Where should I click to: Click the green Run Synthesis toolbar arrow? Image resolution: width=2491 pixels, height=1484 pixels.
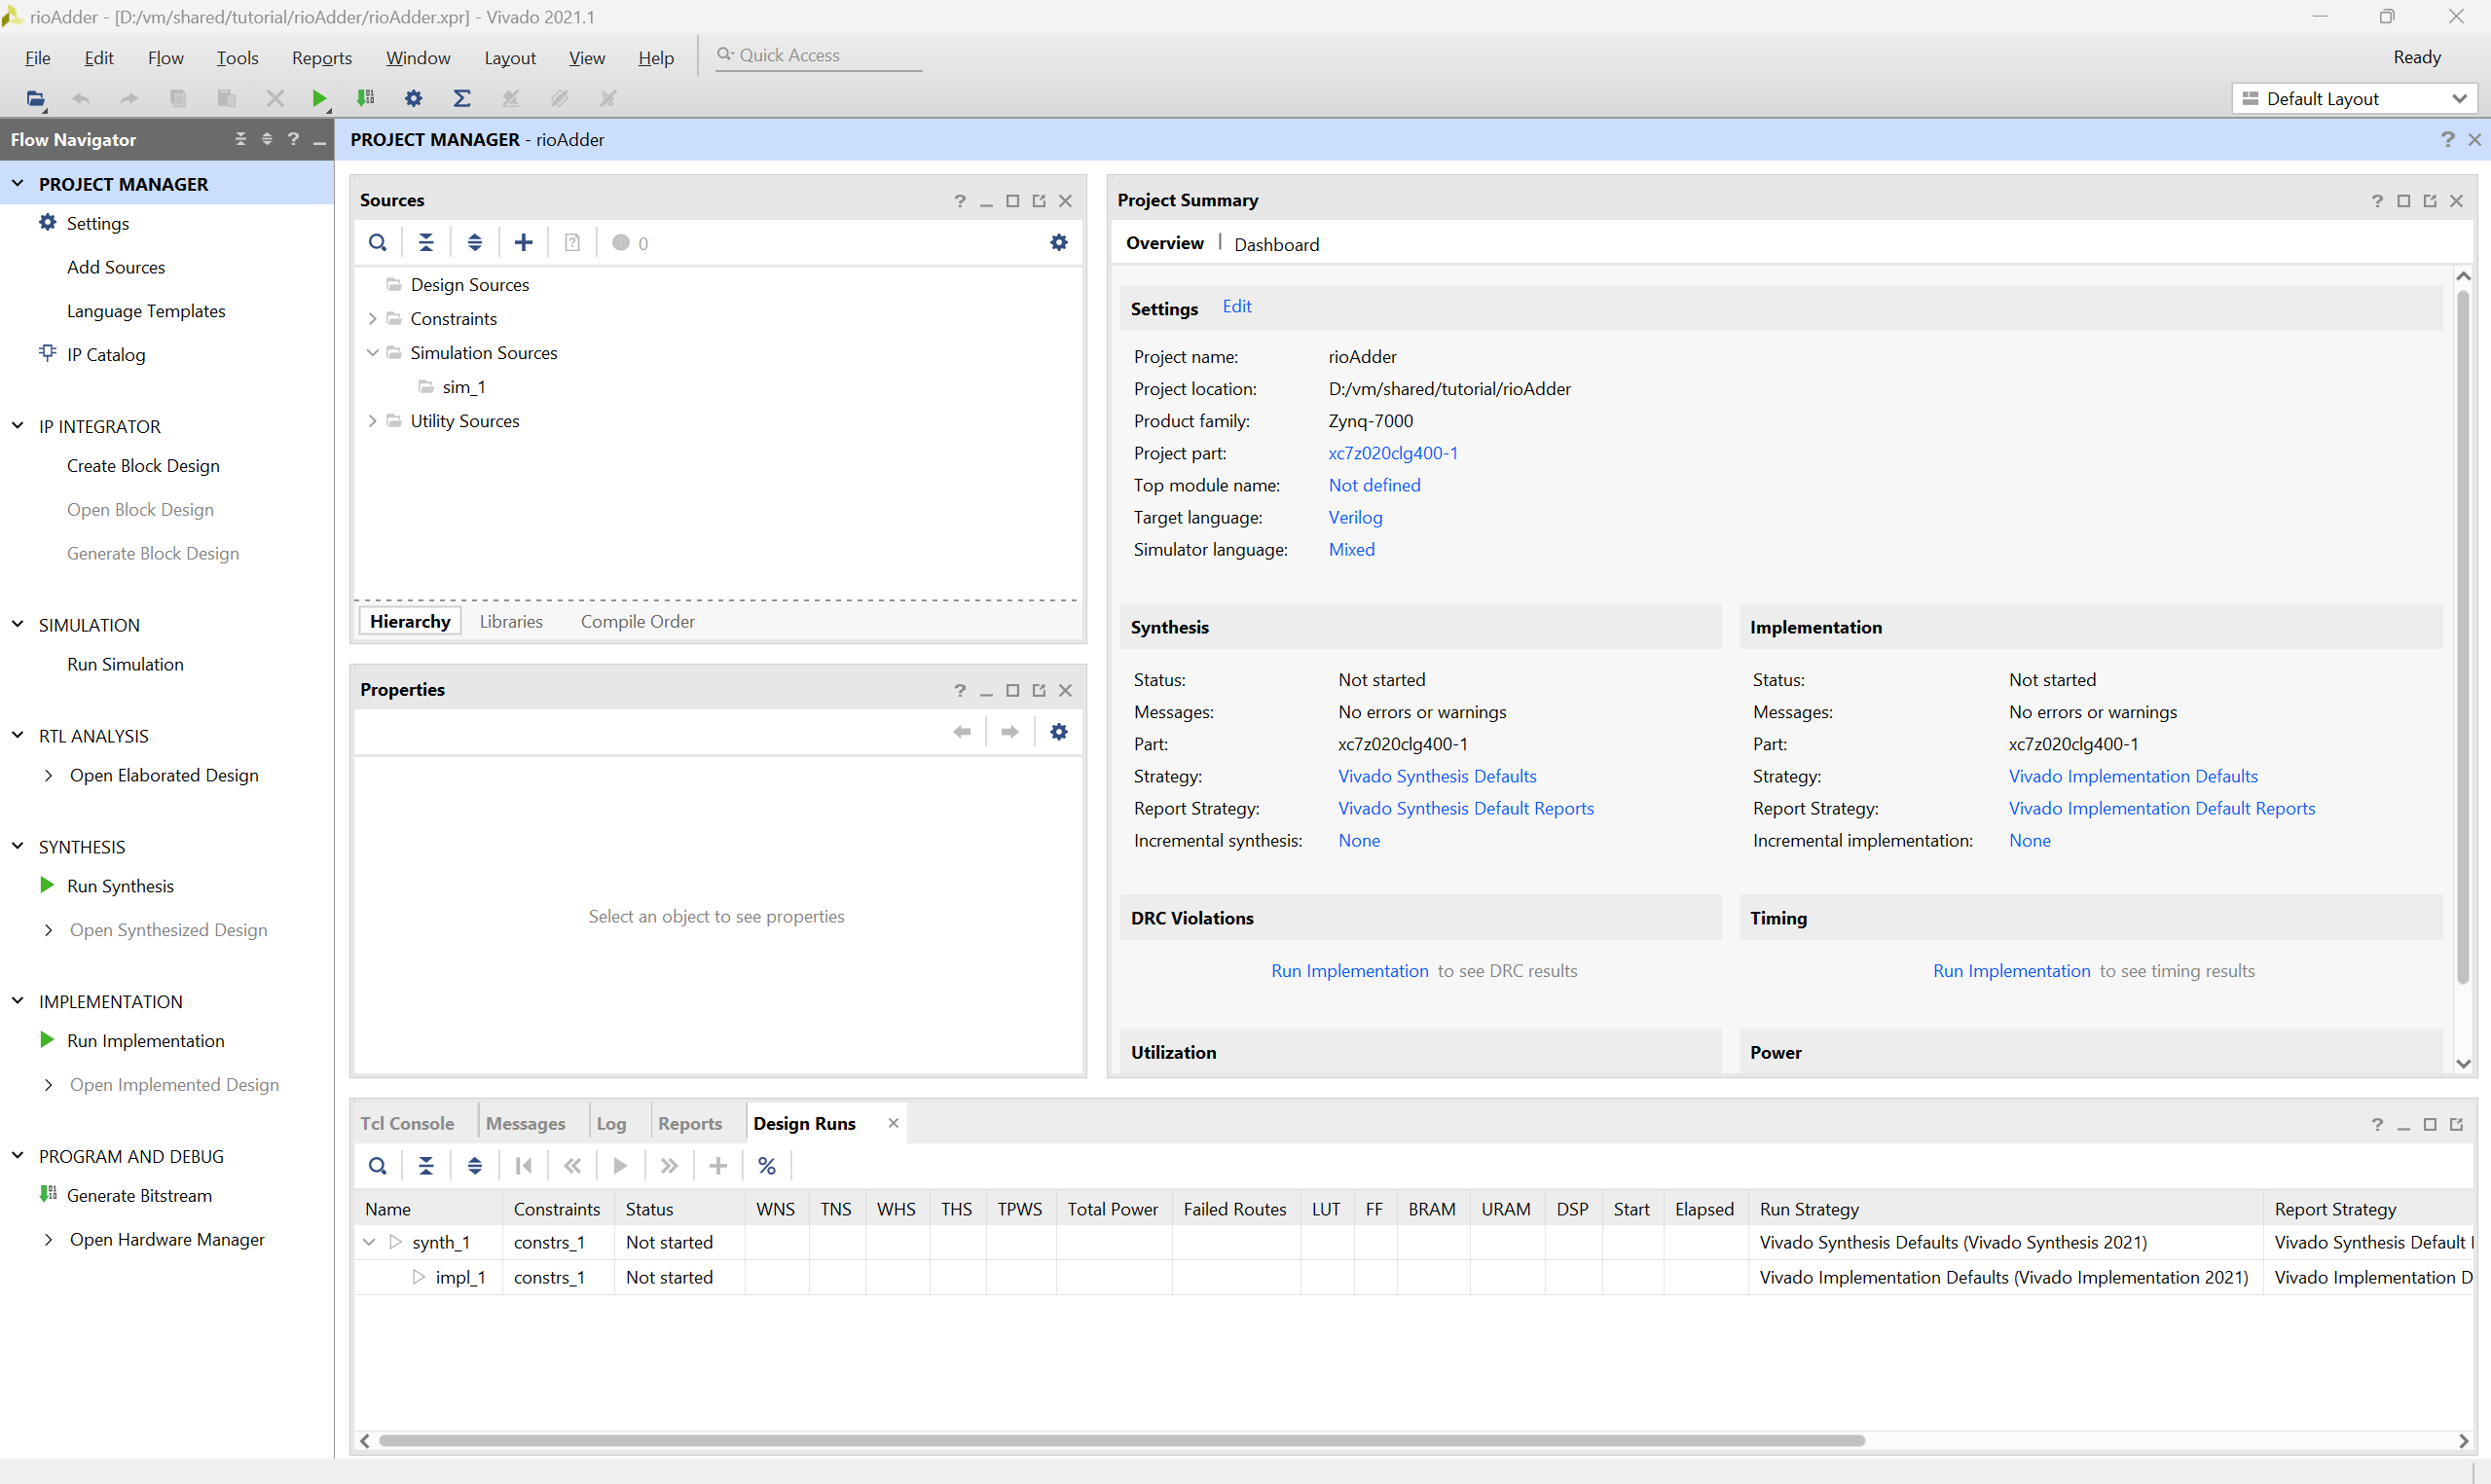point(319,98)
